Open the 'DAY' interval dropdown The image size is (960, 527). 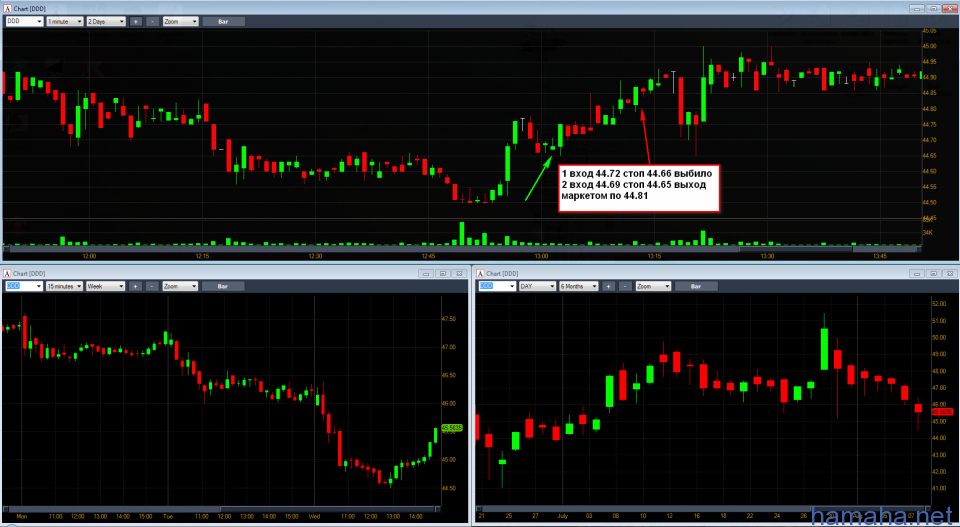(x=538, y=286)
